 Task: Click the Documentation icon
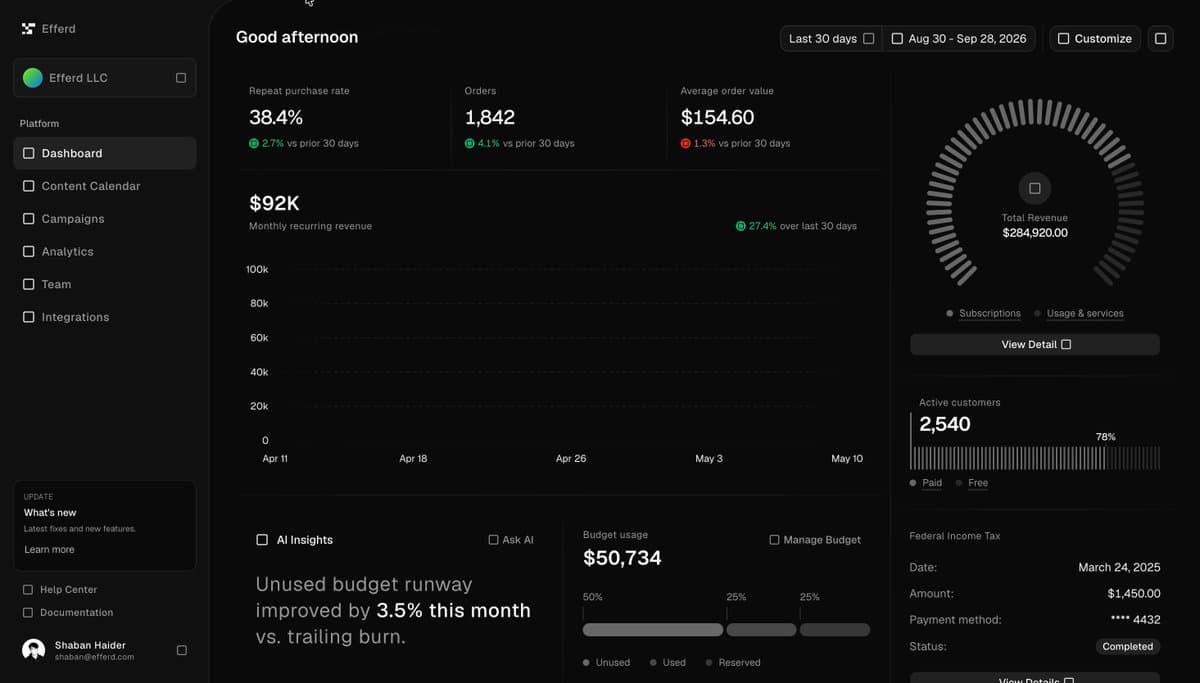28,613
